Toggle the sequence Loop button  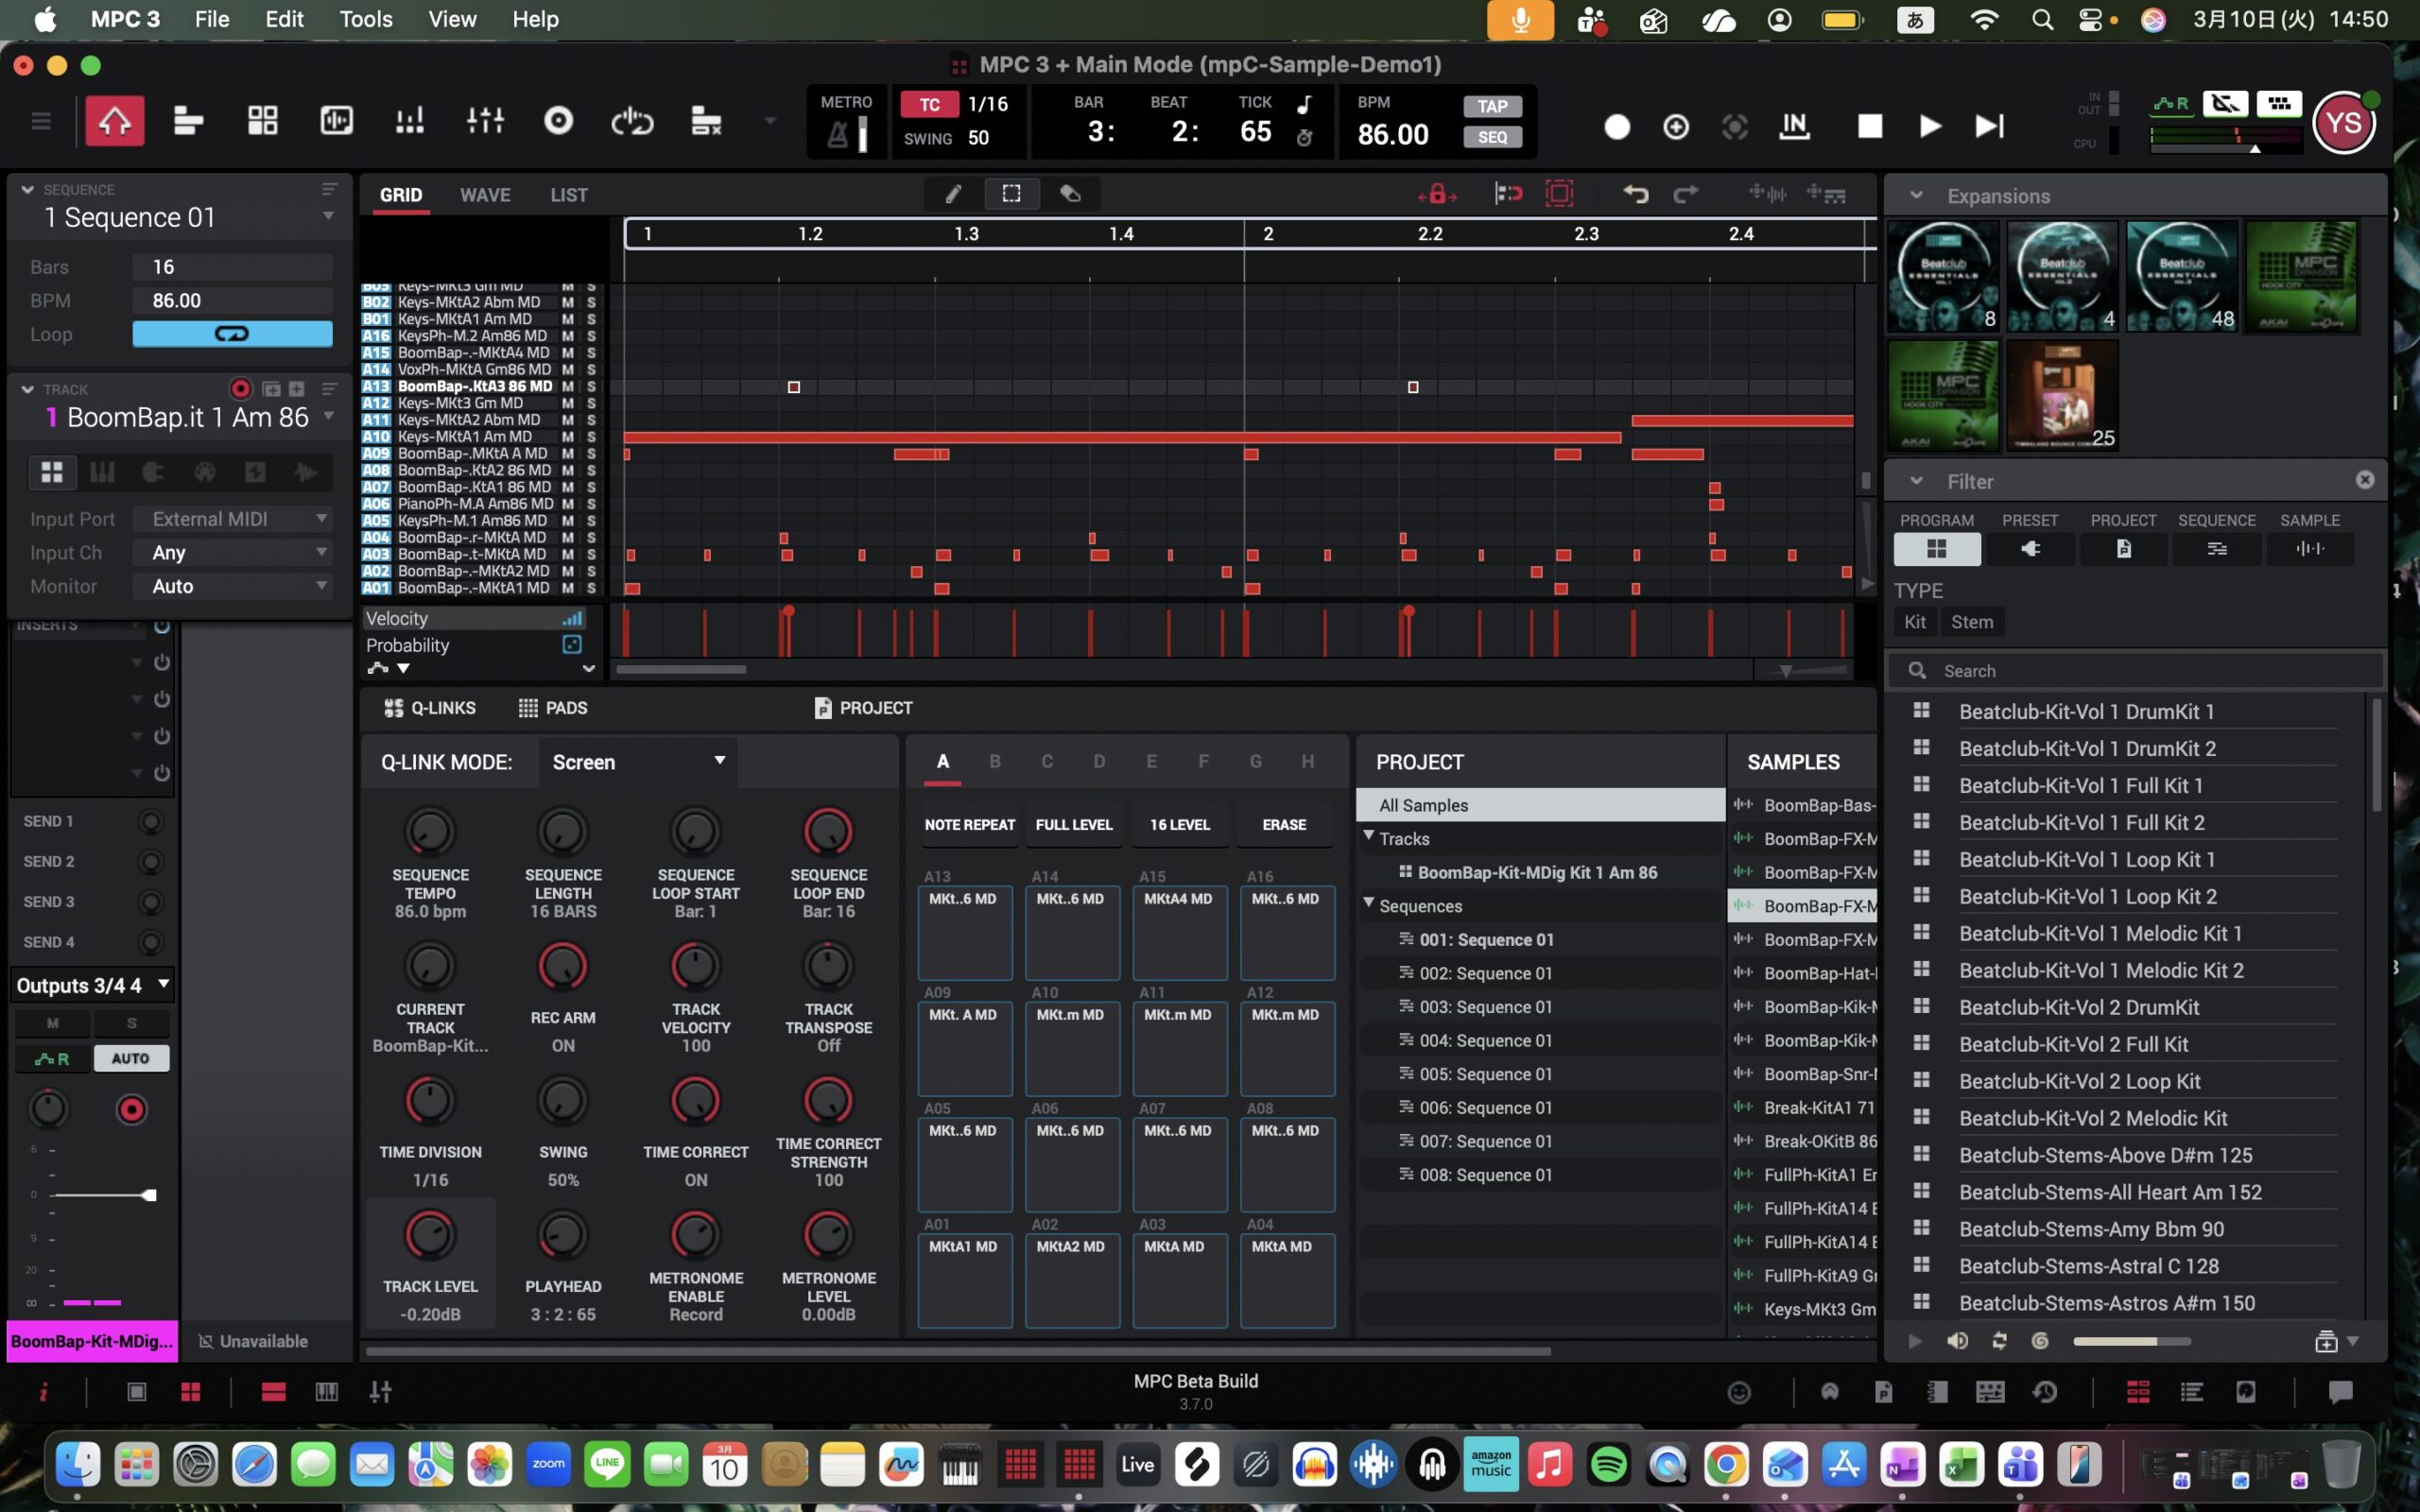tap(232, 334)
